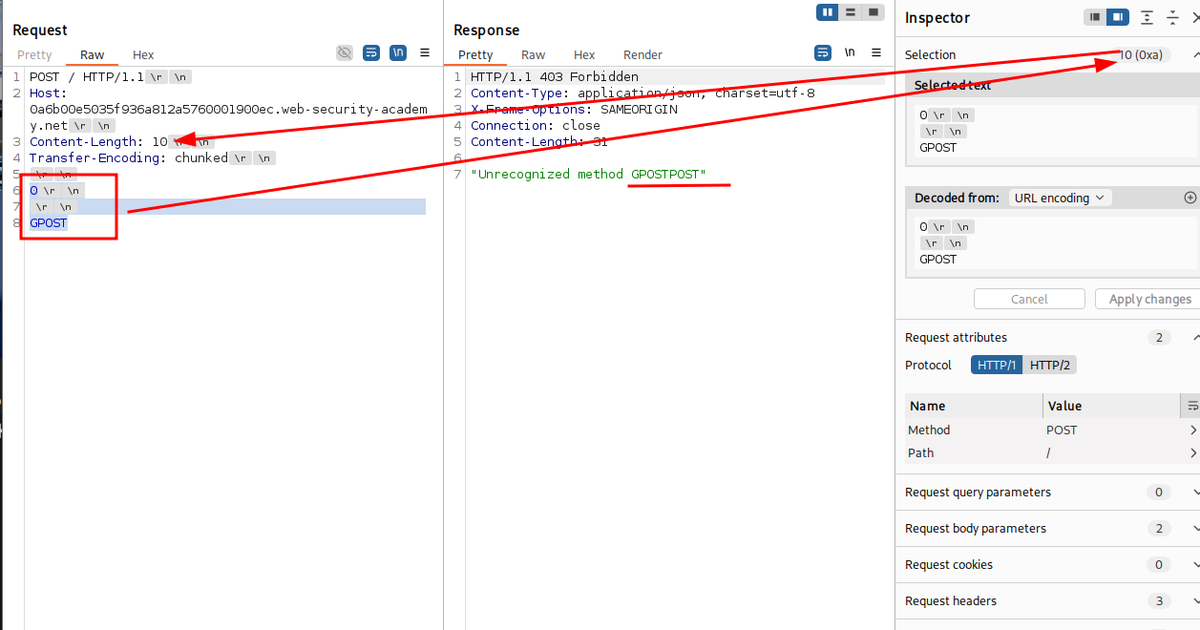1200x630 pixels.
Task: Collapse all Inspector sections icon
Action: click(x=1173, y=17)
